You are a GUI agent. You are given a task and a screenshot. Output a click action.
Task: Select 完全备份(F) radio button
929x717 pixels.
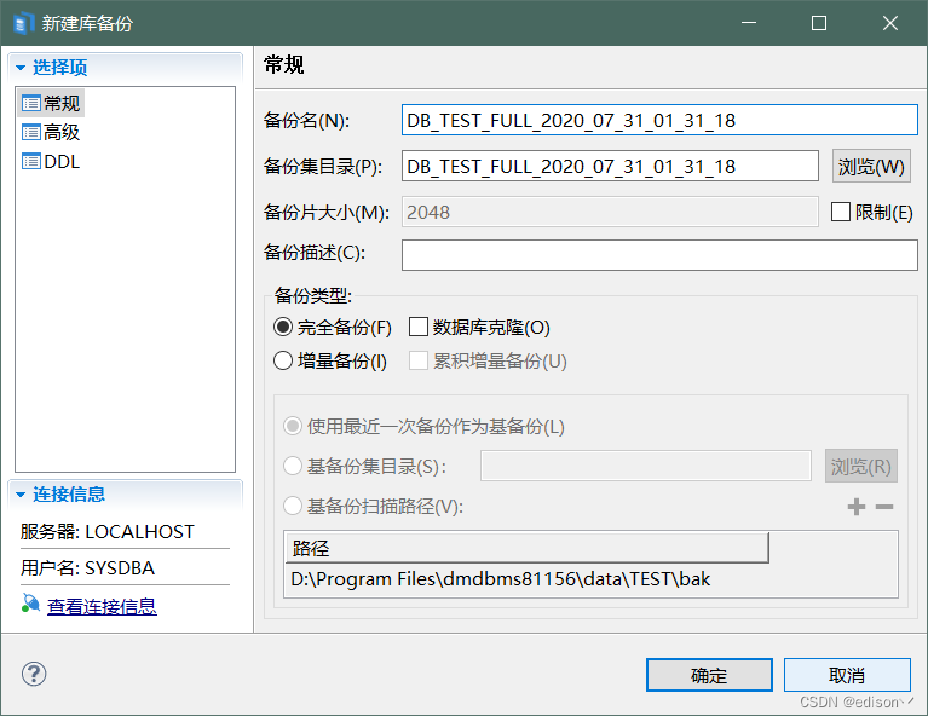point(283,327)
